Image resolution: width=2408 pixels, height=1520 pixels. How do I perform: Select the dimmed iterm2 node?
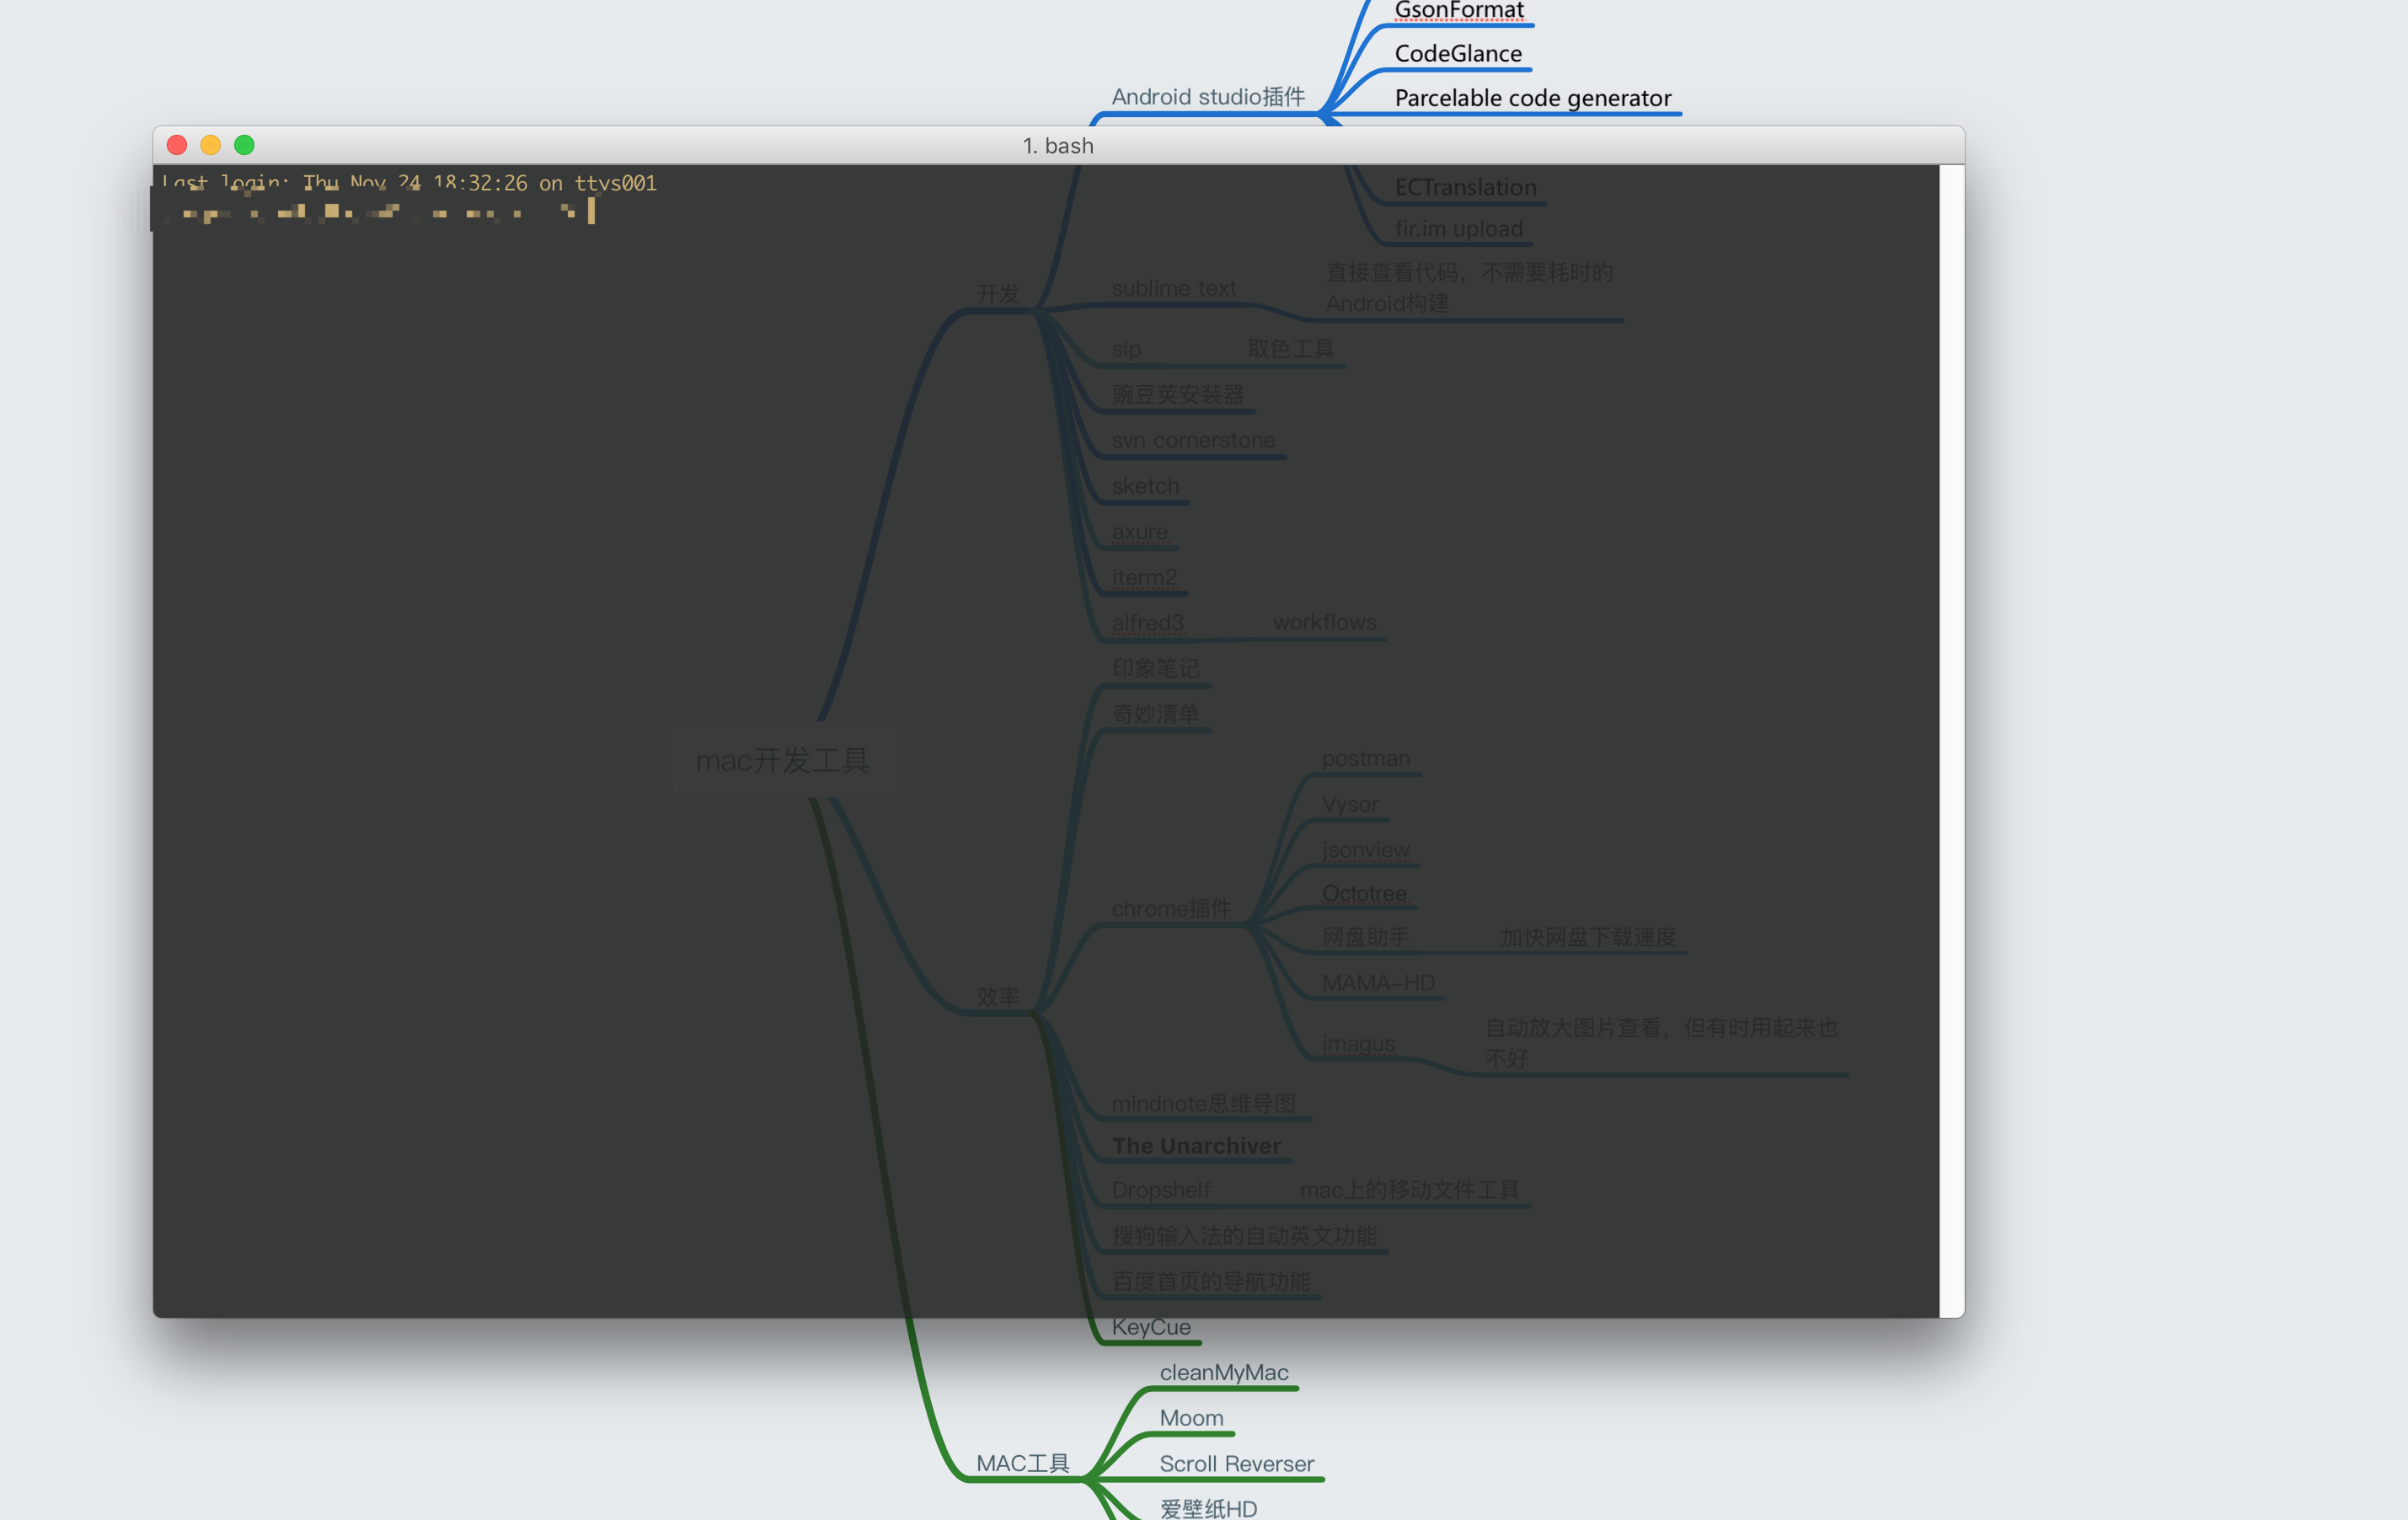click(x=1144, y=577)
